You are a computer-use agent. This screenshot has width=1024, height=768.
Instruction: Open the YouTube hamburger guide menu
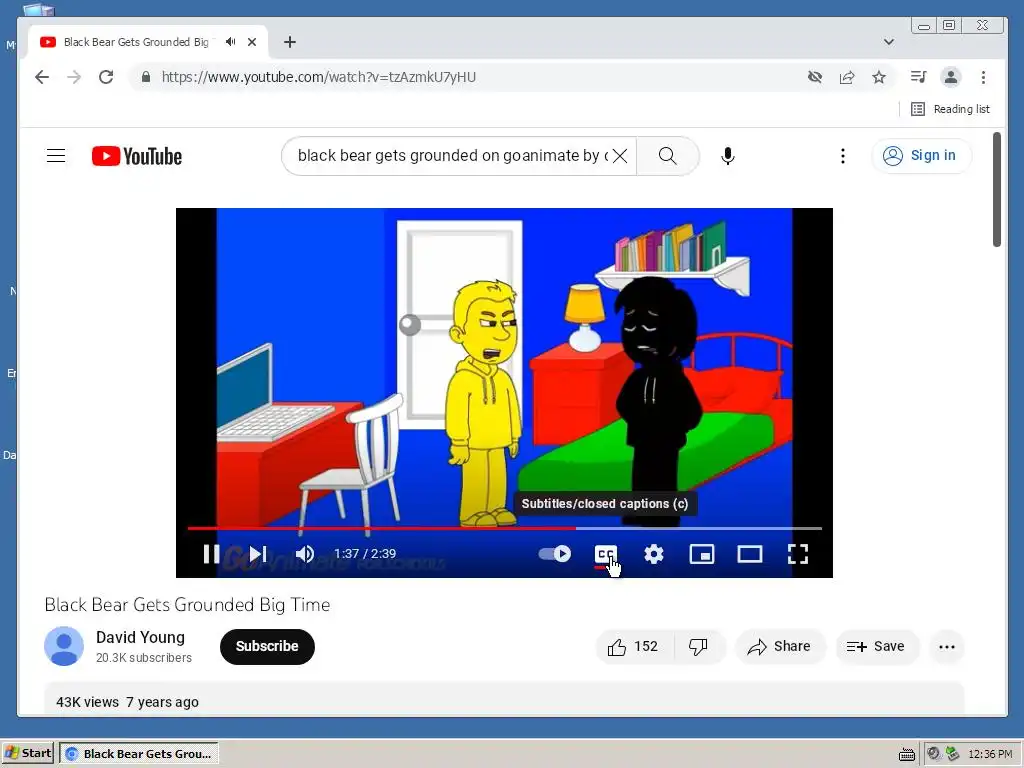tap(56, 155)
